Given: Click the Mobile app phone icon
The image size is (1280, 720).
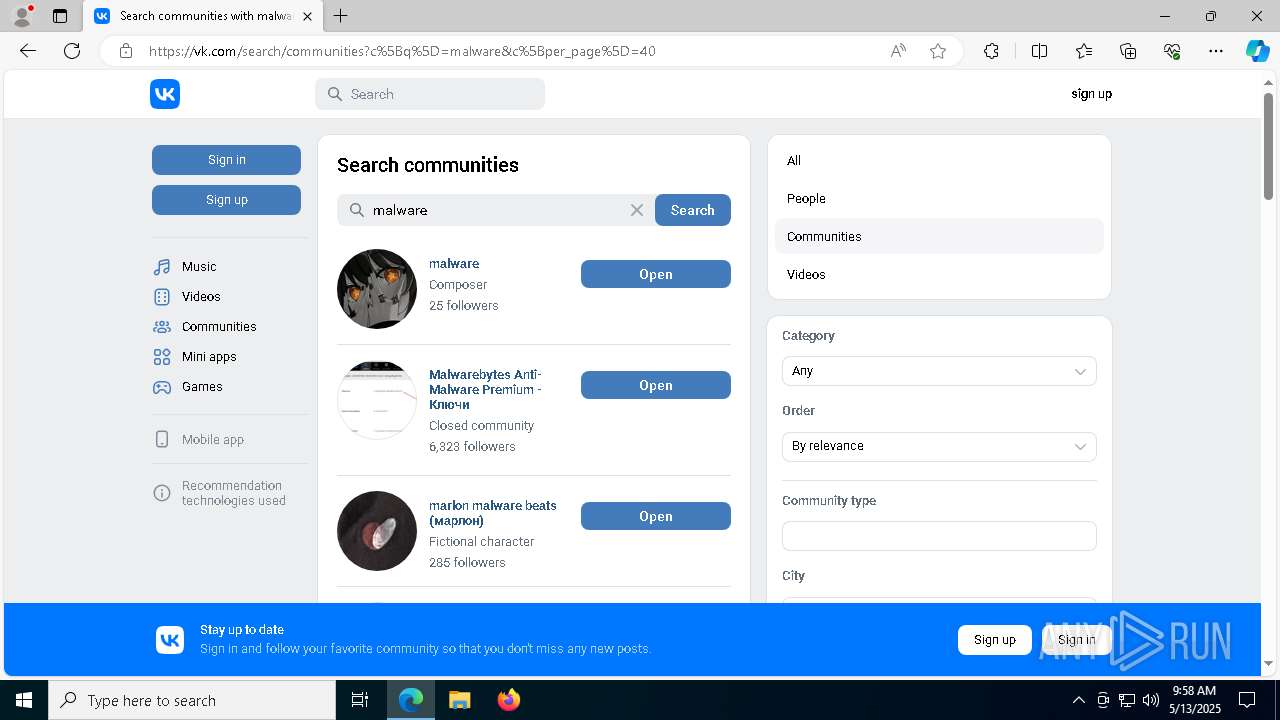Looking at the screenshot, I should coord(162,440).
